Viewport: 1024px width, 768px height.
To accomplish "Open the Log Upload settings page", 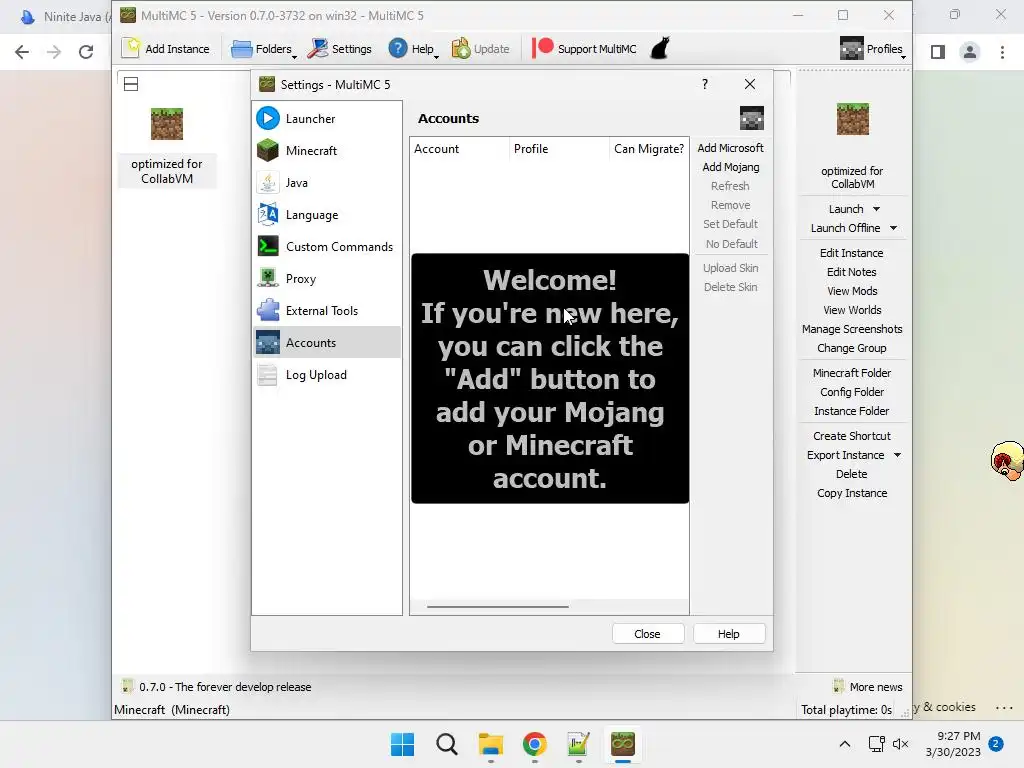I will coord(327,374).
